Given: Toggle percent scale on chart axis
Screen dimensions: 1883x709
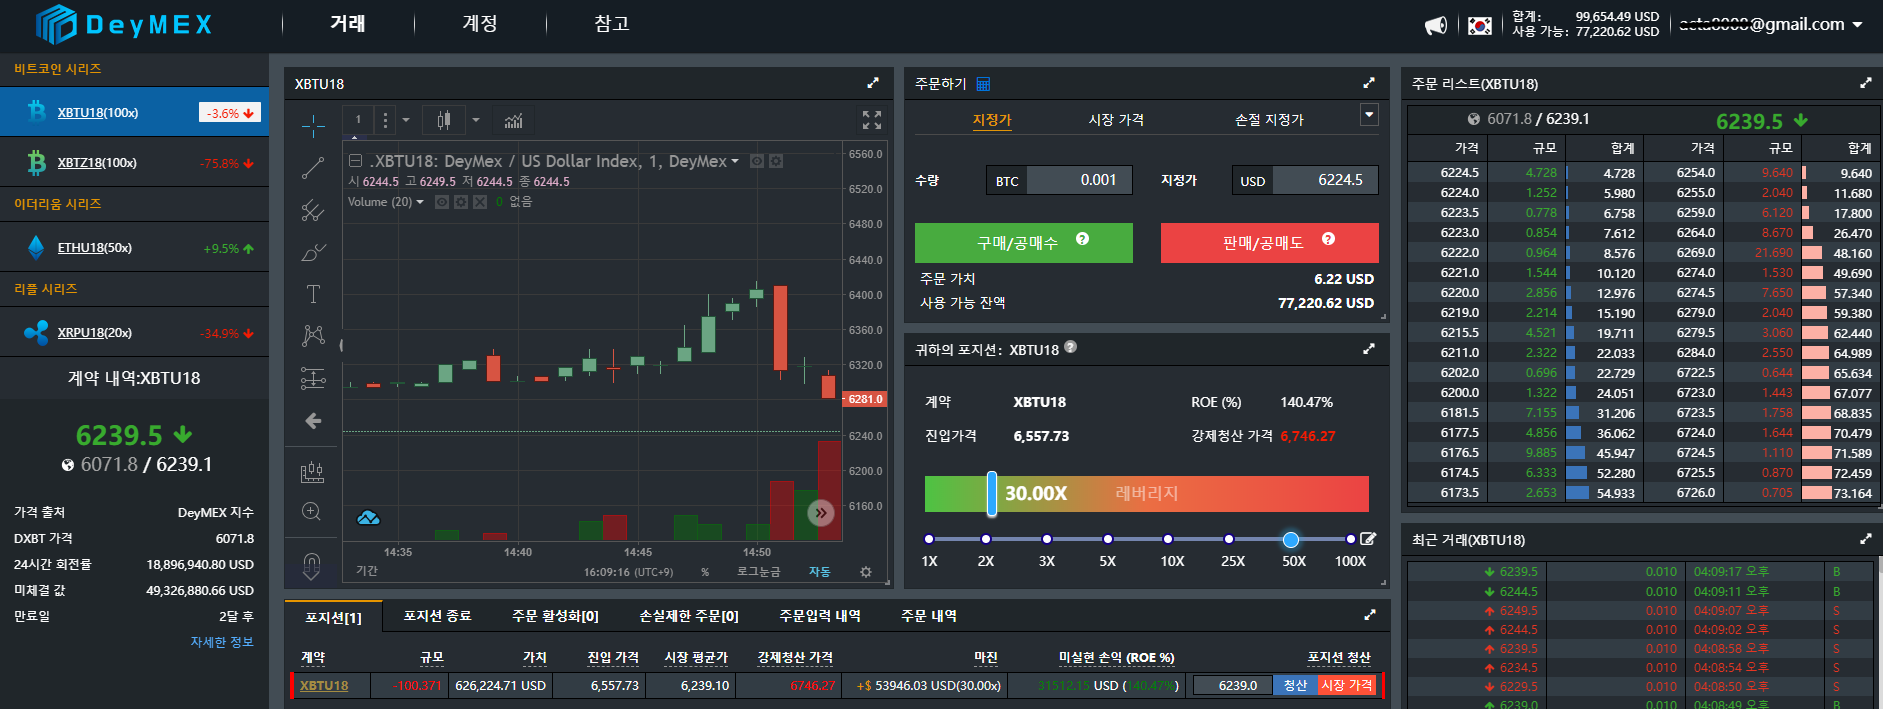Looking at the screenshot, I should coord(705,572).
